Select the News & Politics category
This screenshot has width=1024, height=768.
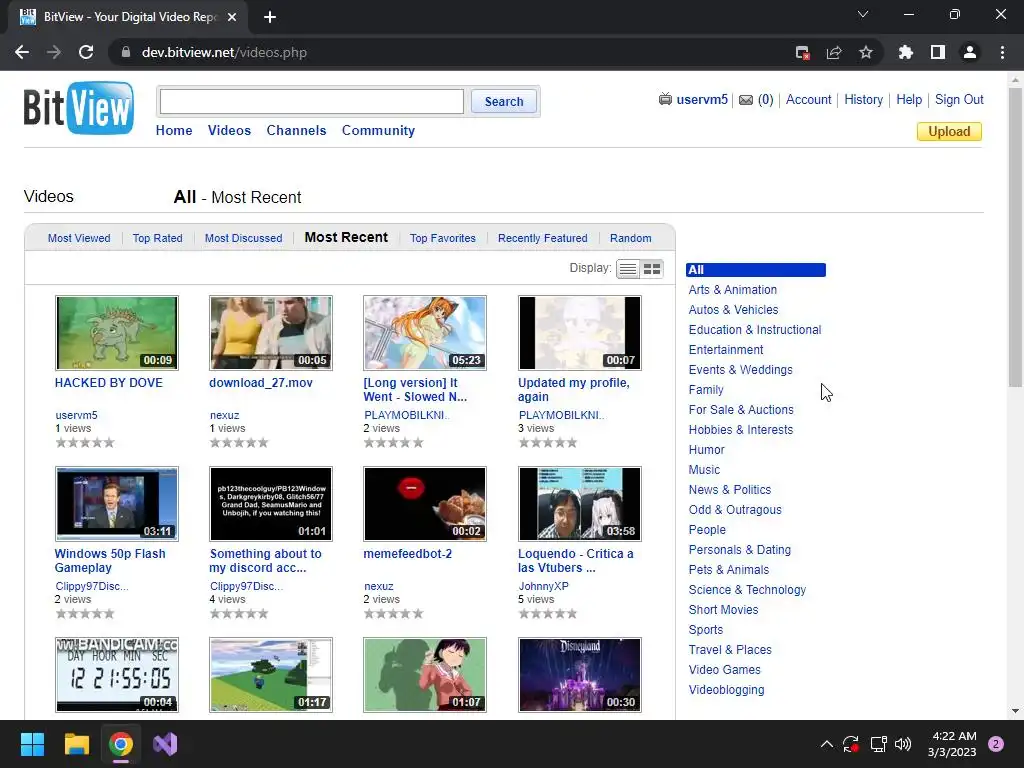pyautogui.click(x=729, y=490)
